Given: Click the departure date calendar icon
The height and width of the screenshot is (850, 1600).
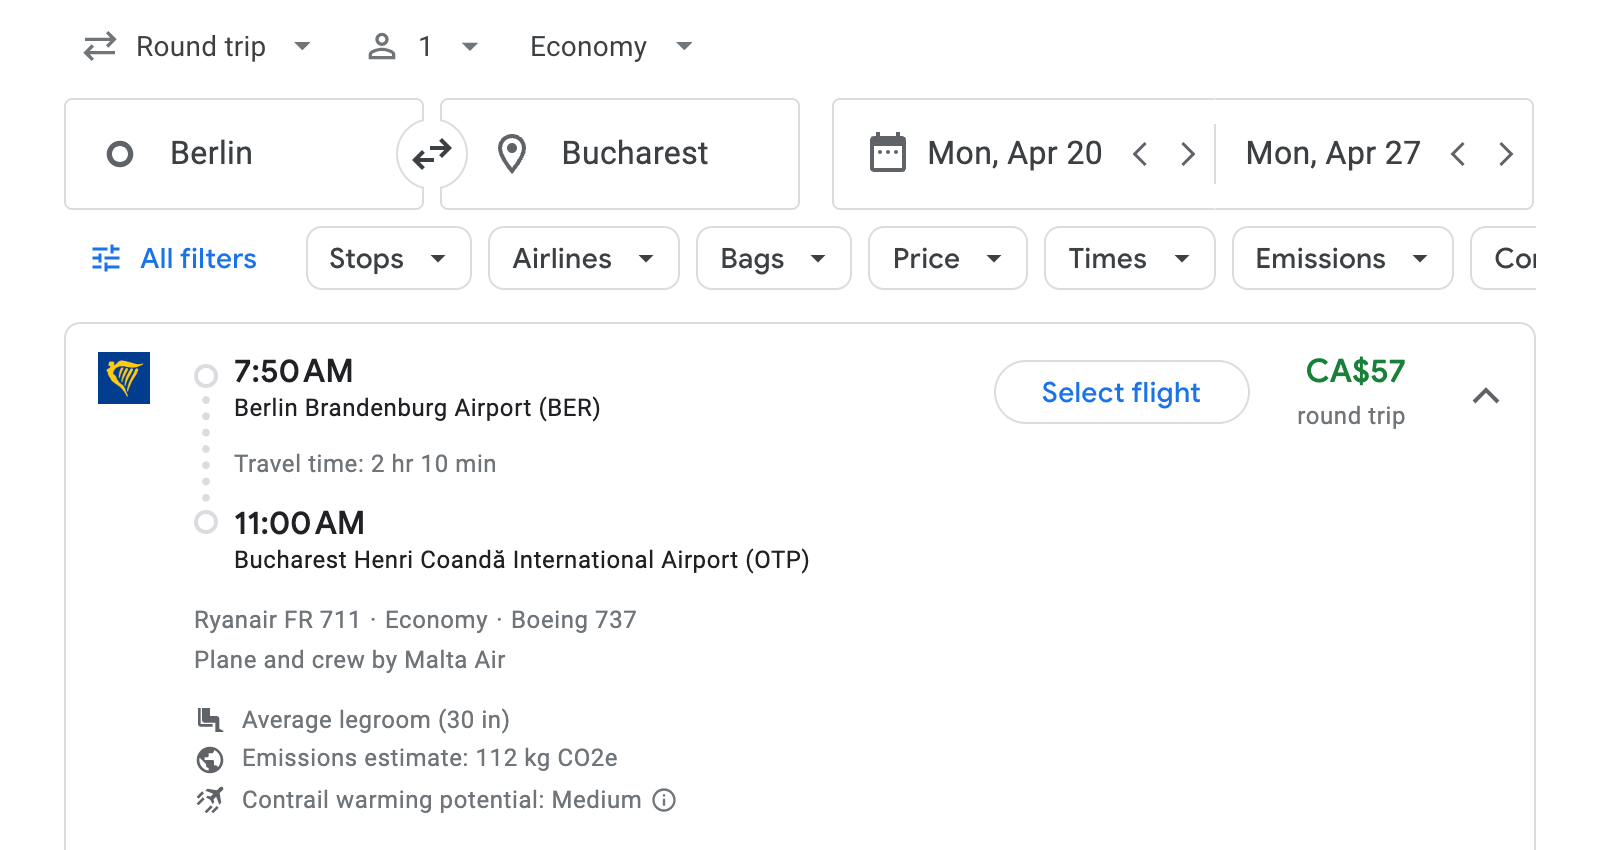Looking at the screenshot, I should (886, 152).
